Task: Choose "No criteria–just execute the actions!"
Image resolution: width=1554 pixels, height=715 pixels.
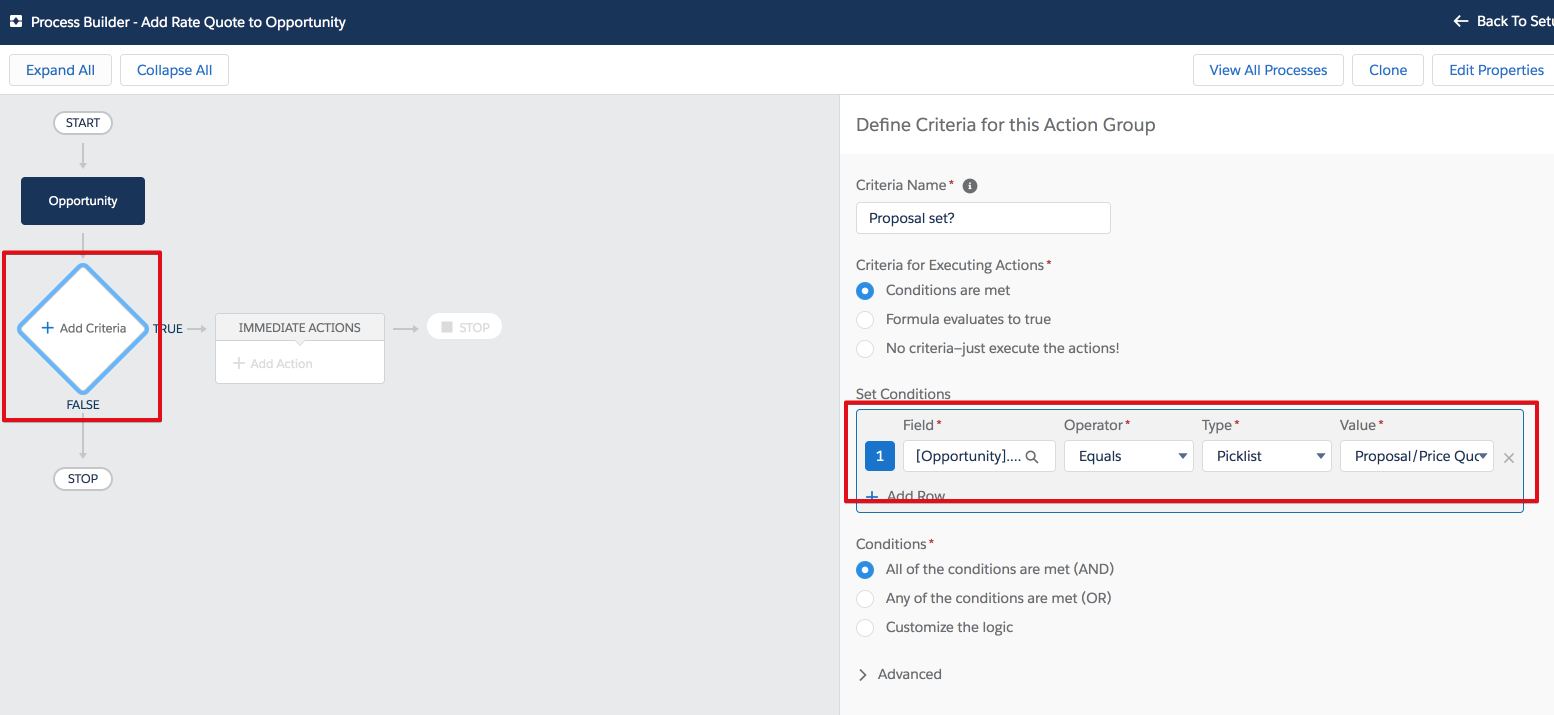Action: coord(865,349)
